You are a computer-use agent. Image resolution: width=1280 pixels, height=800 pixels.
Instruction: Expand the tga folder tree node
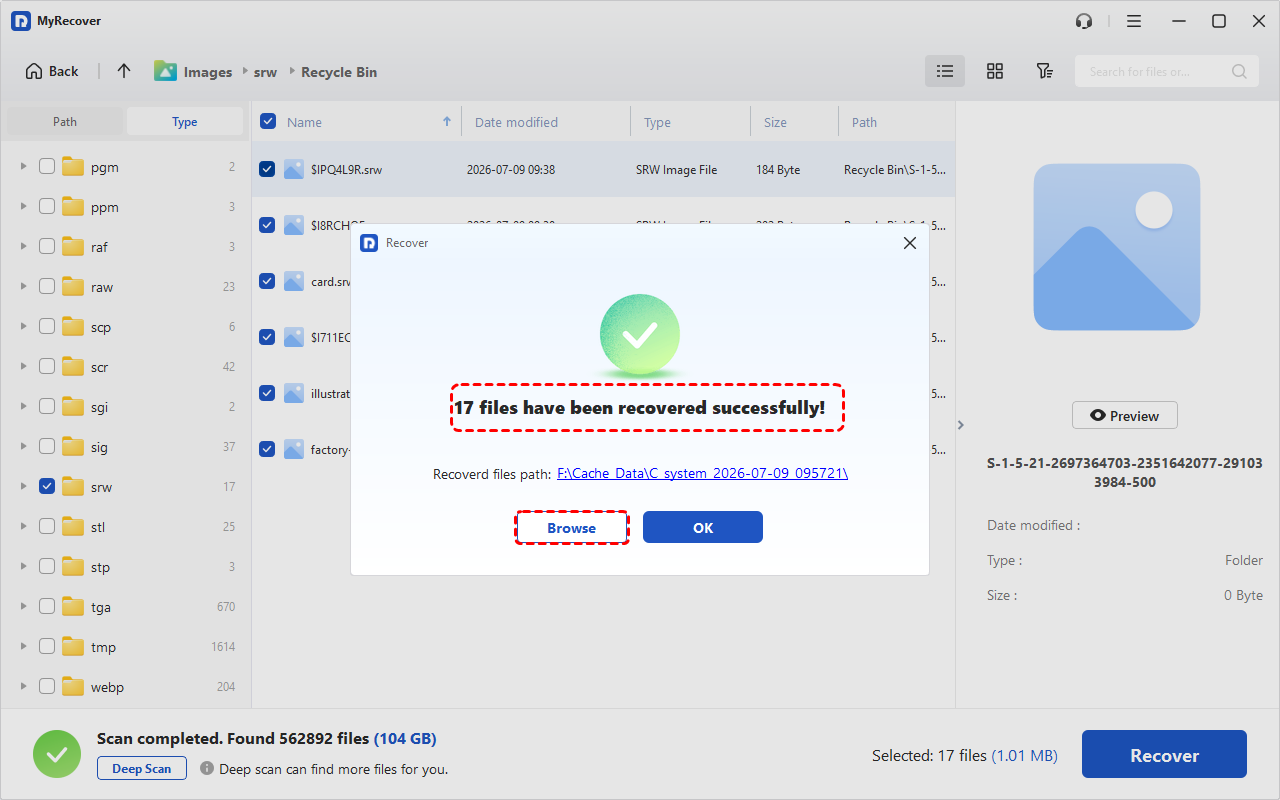pyautogui.click(x=24, y=607)
